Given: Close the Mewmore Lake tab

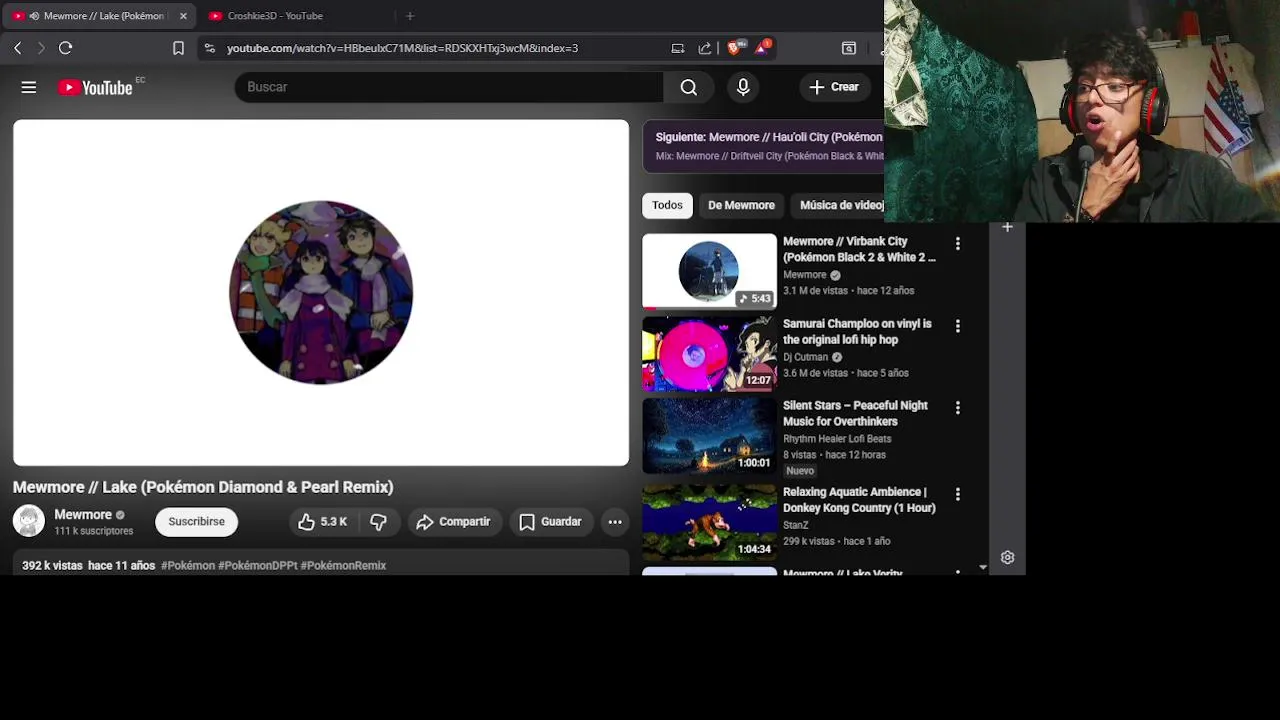Looking at the screenshot, I should [183, 16].
